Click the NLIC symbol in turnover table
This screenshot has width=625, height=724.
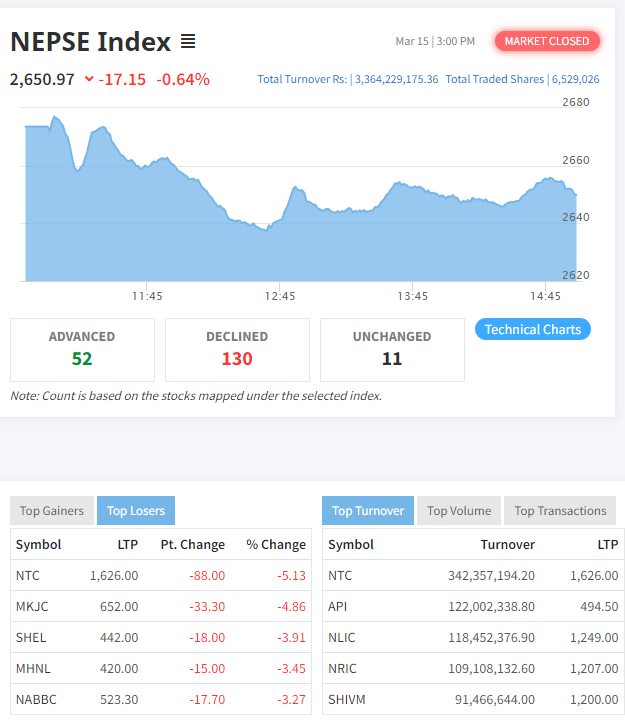(341, 638)
